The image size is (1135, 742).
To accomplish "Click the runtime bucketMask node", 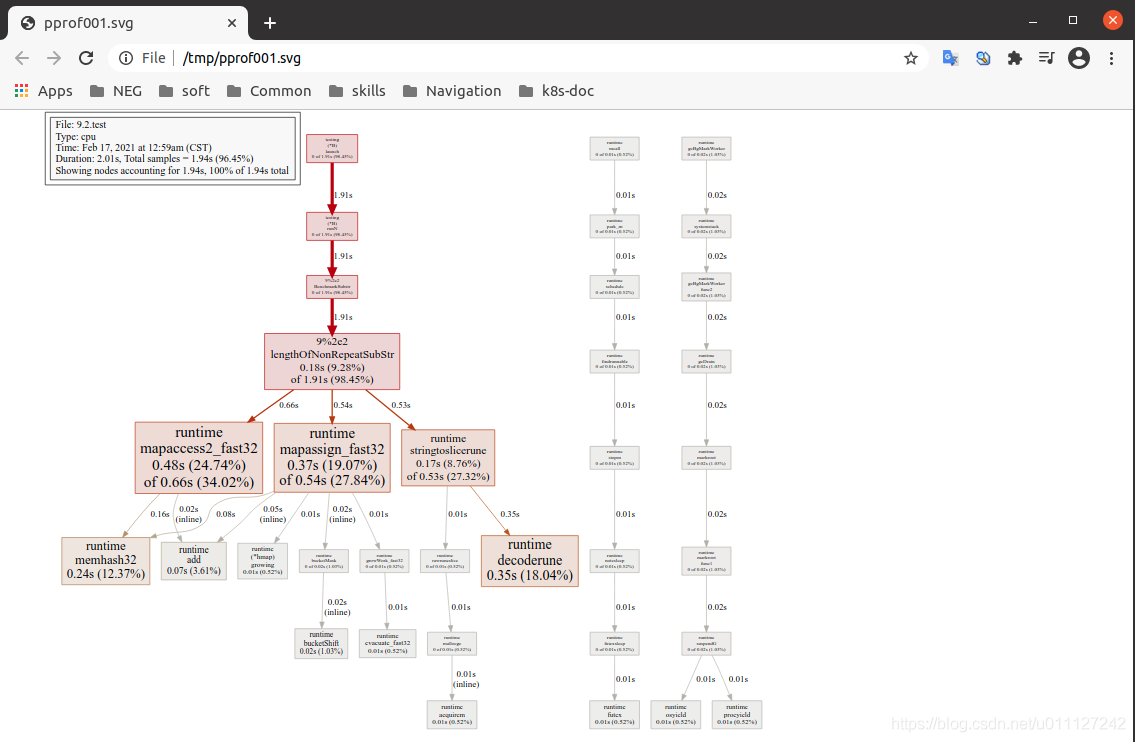I will pos(324,560).
